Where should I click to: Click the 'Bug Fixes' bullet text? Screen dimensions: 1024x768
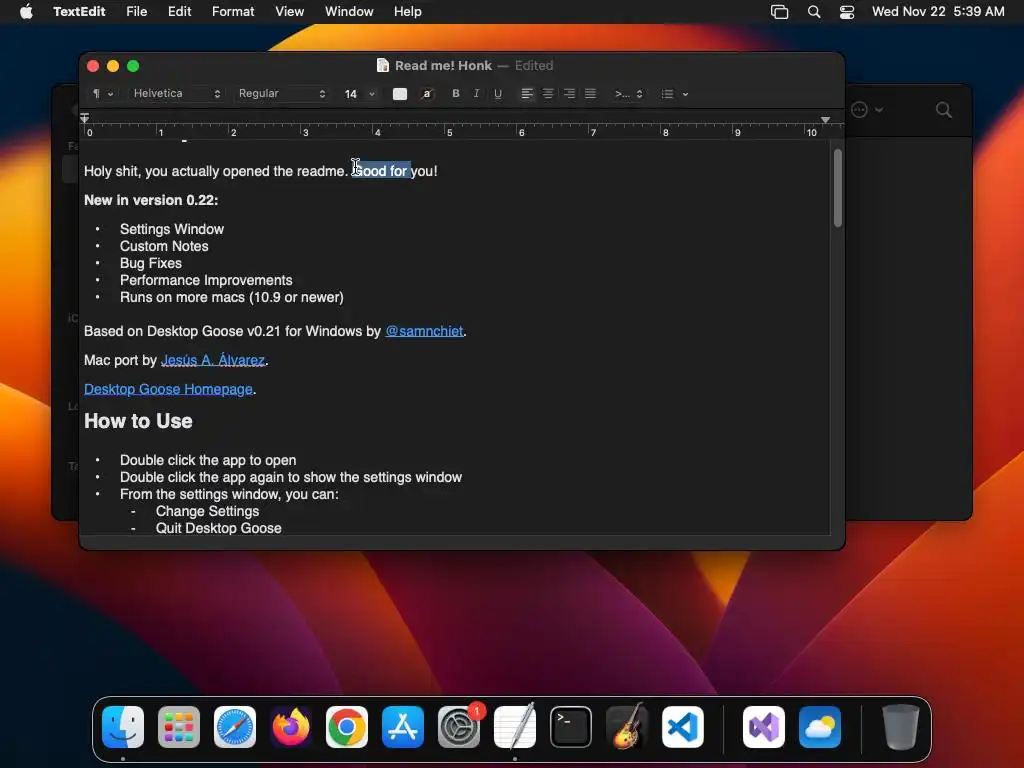(151, 263)
